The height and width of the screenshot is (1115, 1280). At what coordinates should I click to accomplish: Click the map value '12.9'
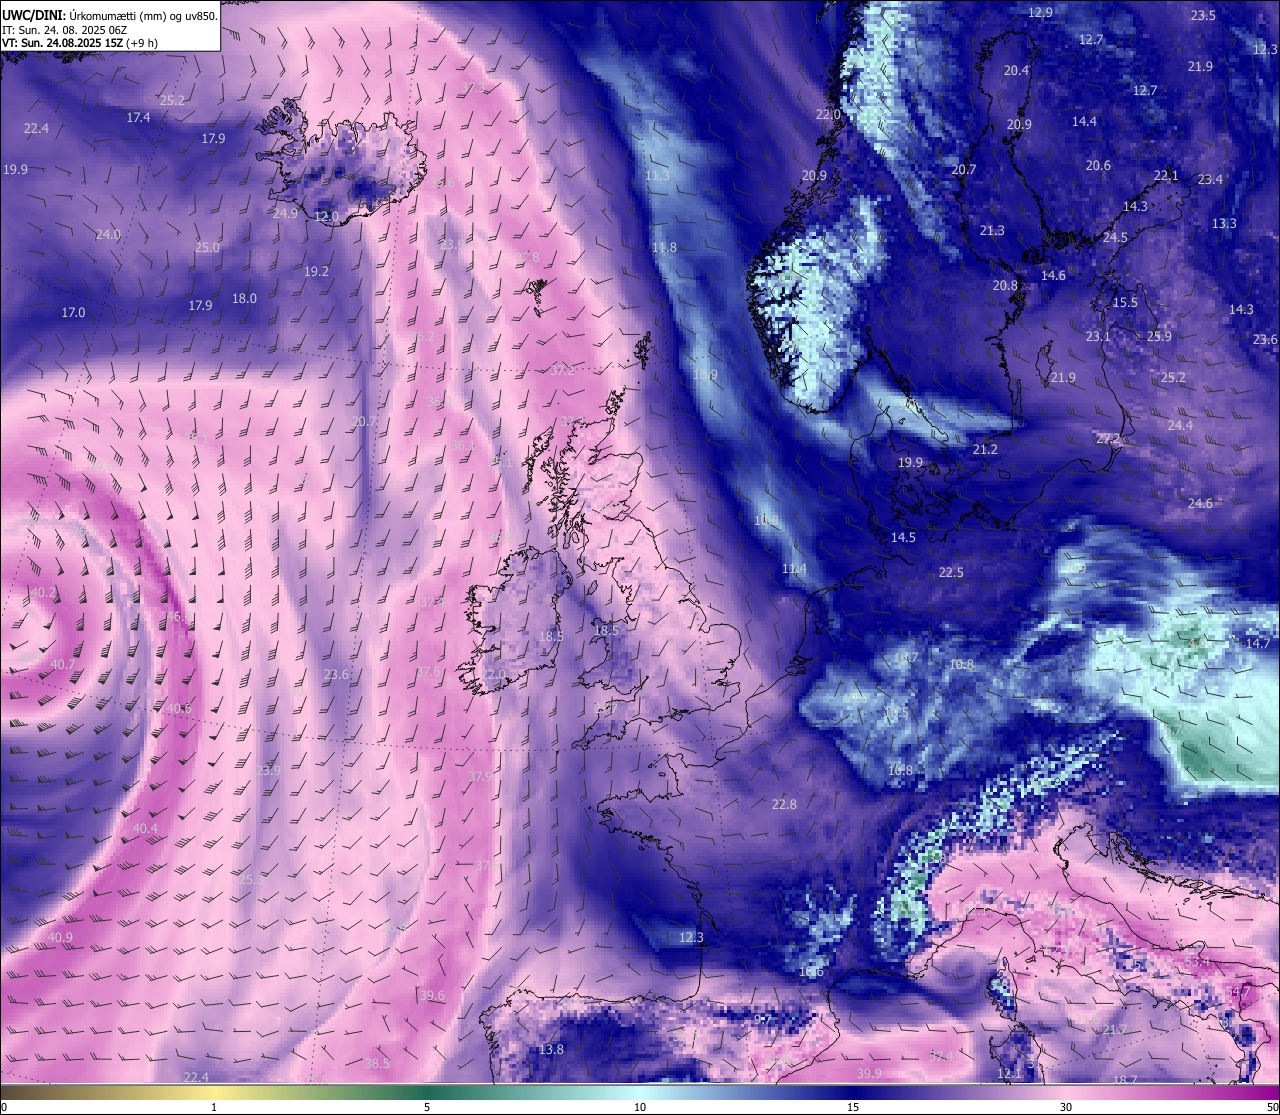(1040, 12)
